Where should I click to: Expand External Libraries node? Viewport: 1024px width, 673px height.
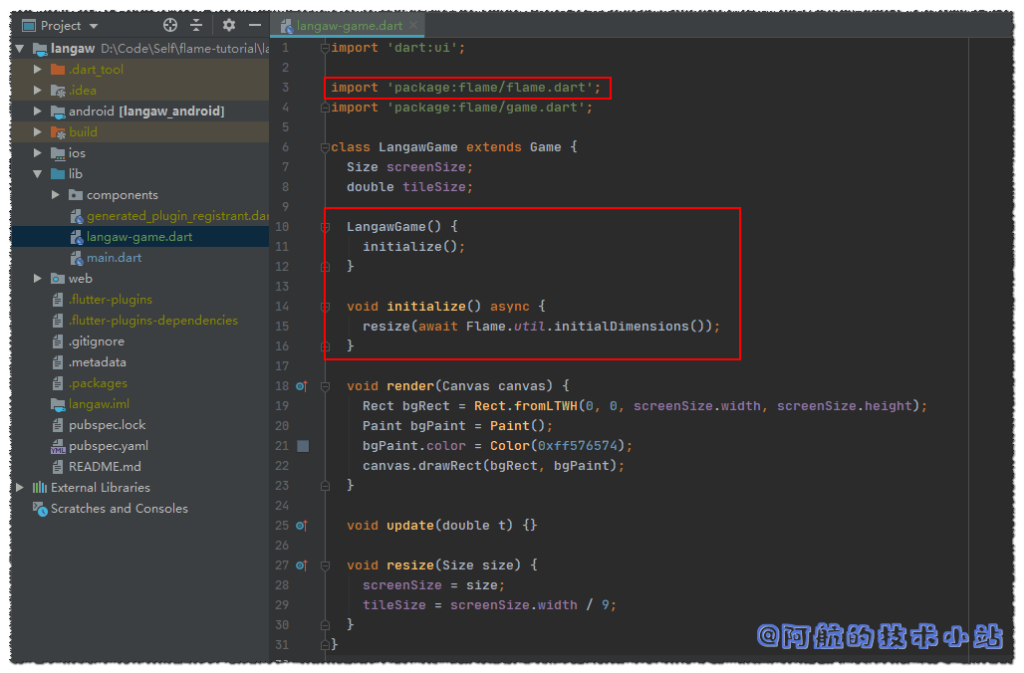tap(20, 488)
